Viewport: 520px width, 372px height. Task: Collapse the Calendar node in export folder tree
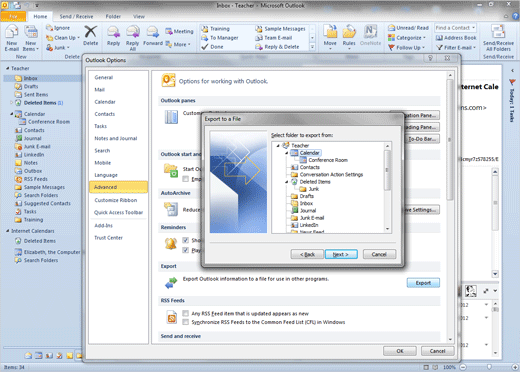coord(286,153)
